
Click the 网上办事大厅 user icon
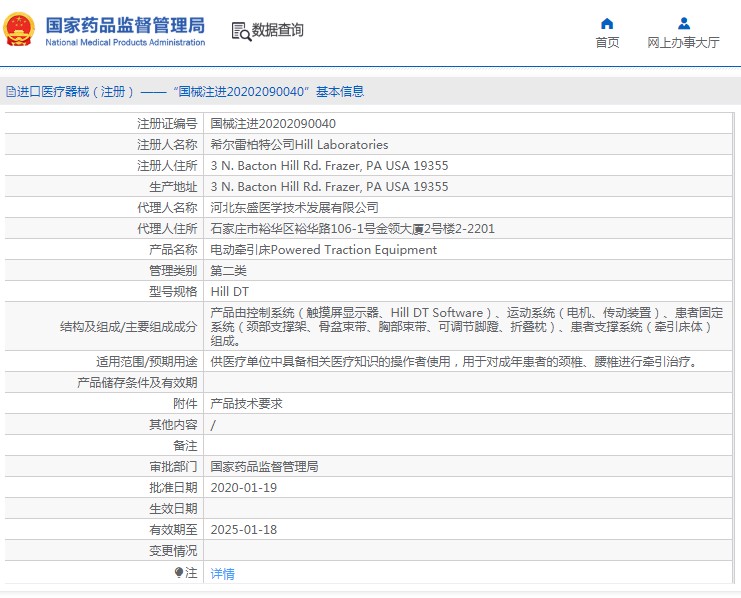tap(683, 23)
